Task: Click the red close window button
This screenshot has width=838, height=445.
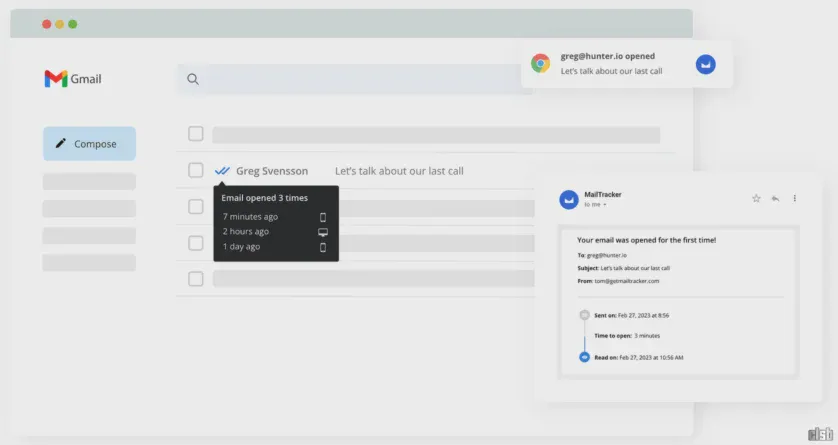Action: (46, 24)
